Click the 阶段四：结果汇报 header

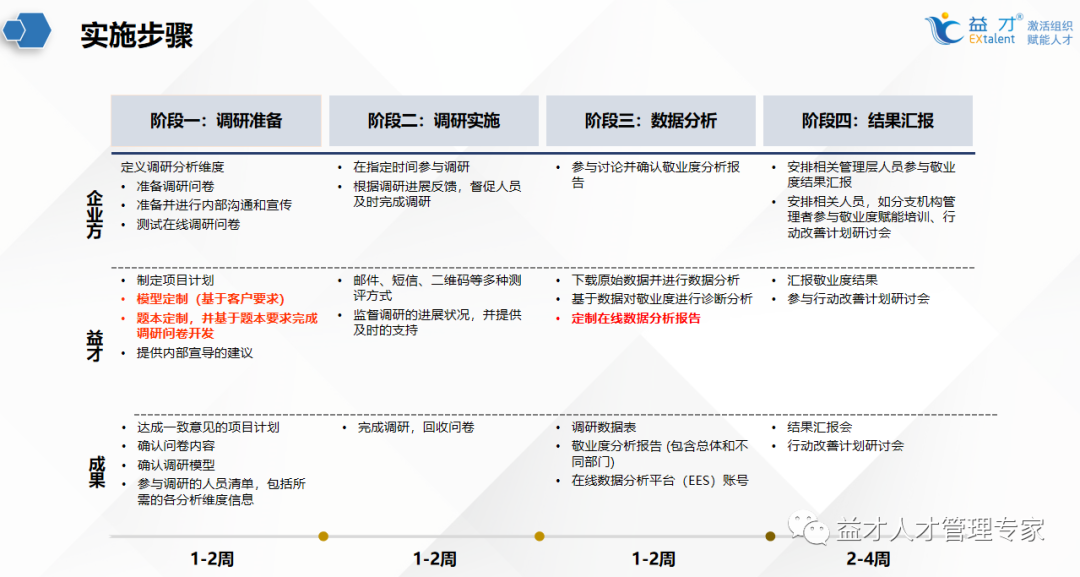867,120
